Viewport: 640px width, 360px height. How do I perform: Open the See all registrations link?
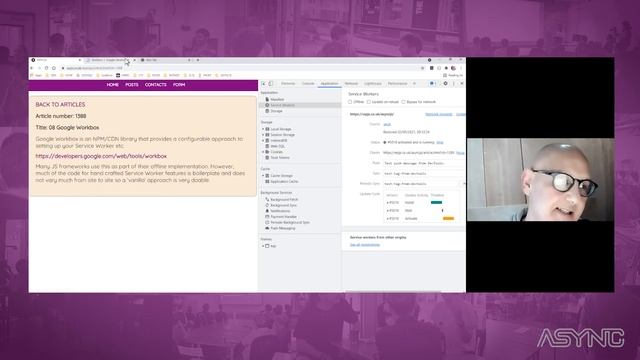[x=364, y=245]
